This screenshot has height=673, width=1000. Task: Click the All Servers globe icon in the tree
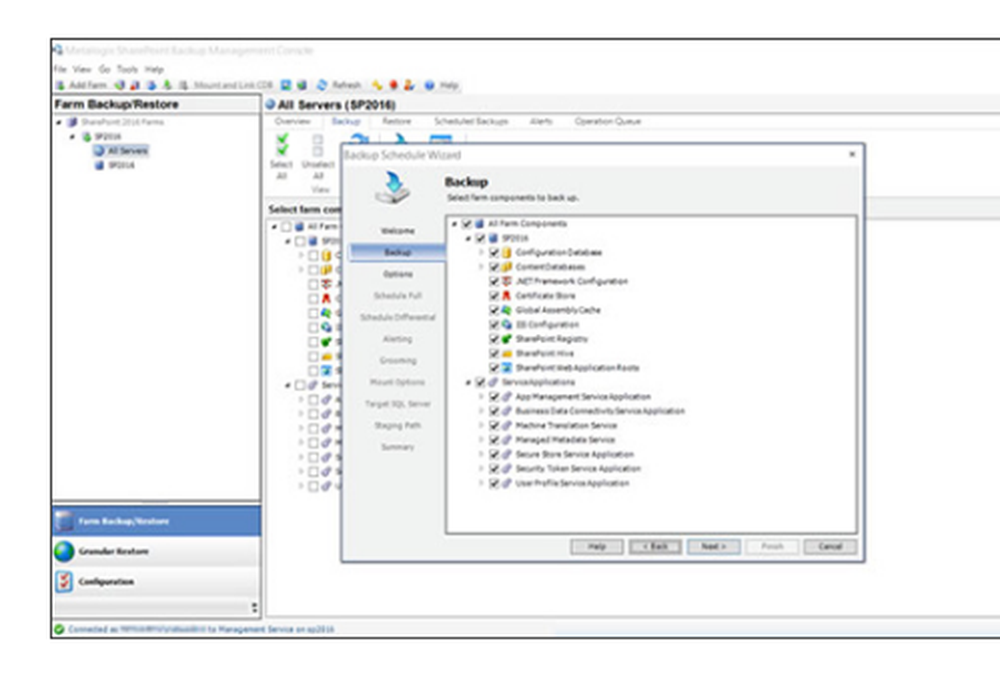click(99, 151)
